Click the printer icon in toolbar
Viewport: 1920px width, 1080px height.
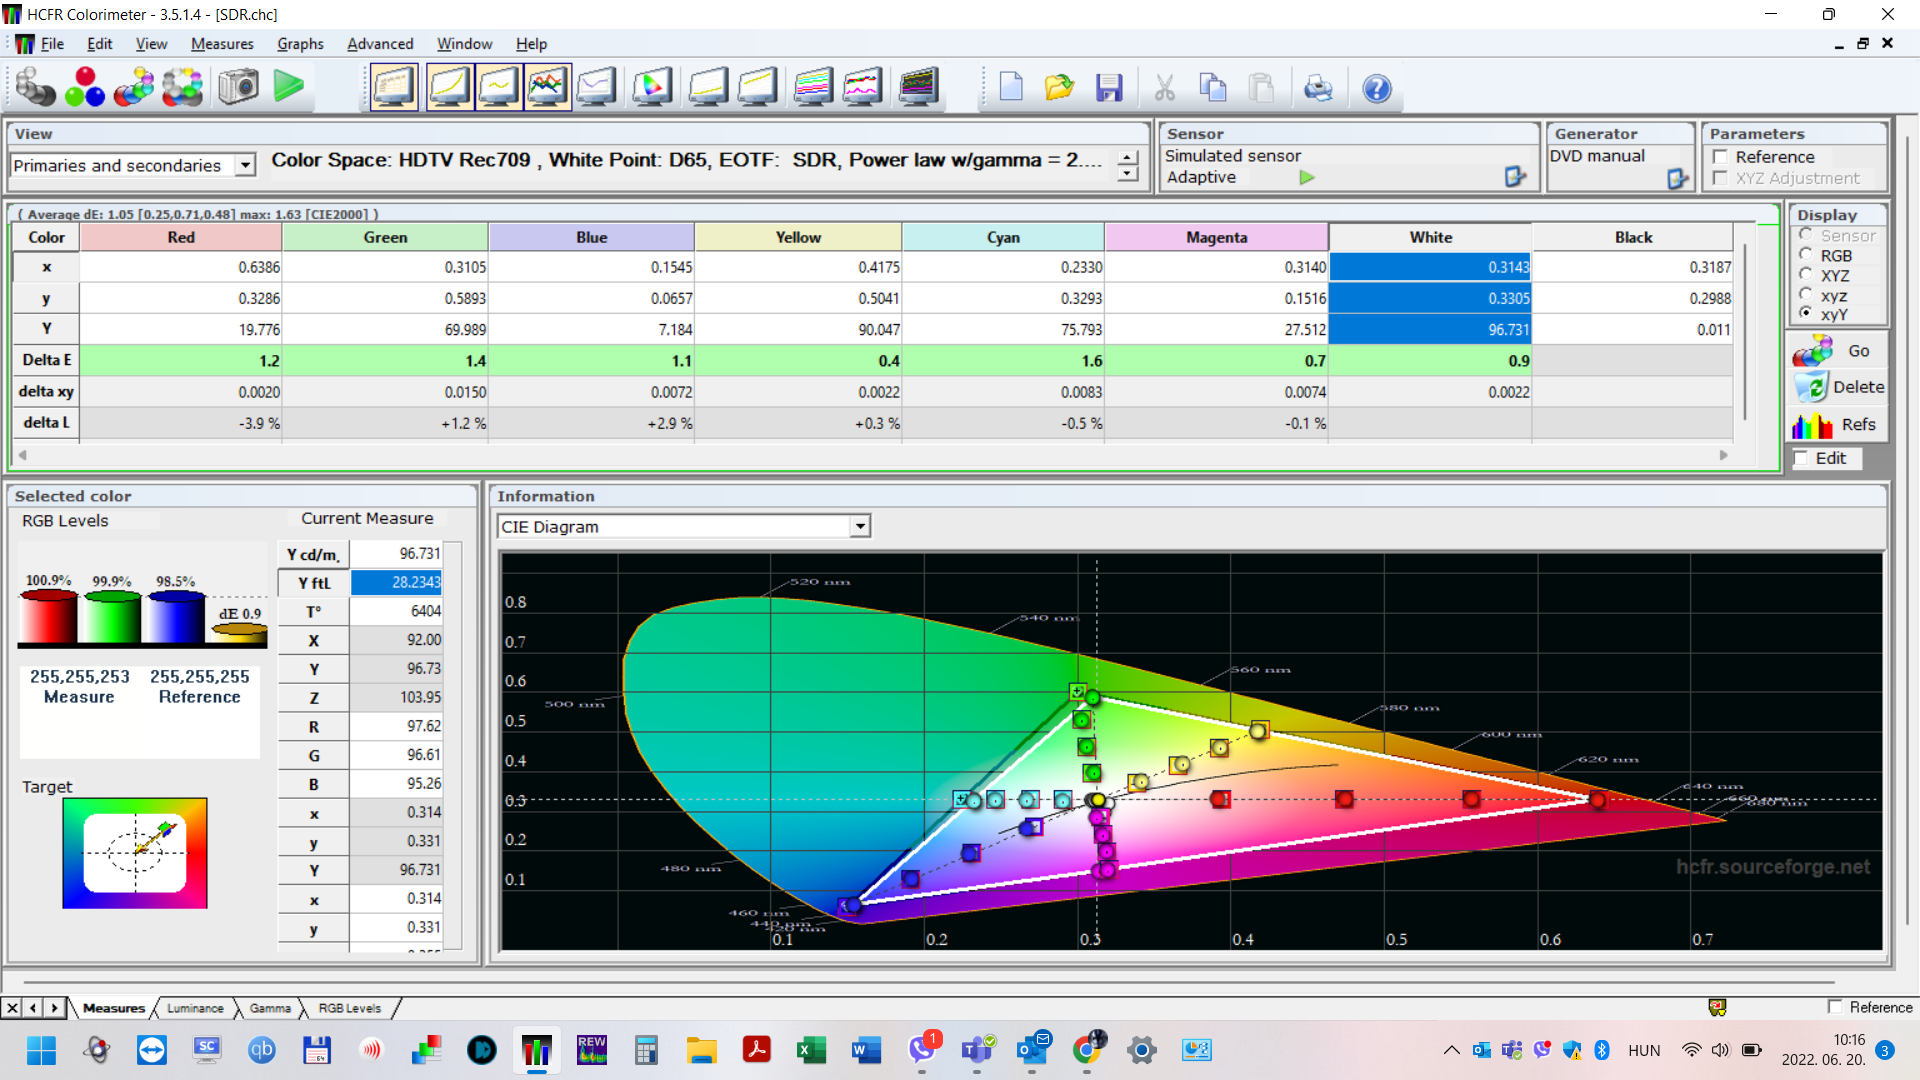click(1318, 88)
